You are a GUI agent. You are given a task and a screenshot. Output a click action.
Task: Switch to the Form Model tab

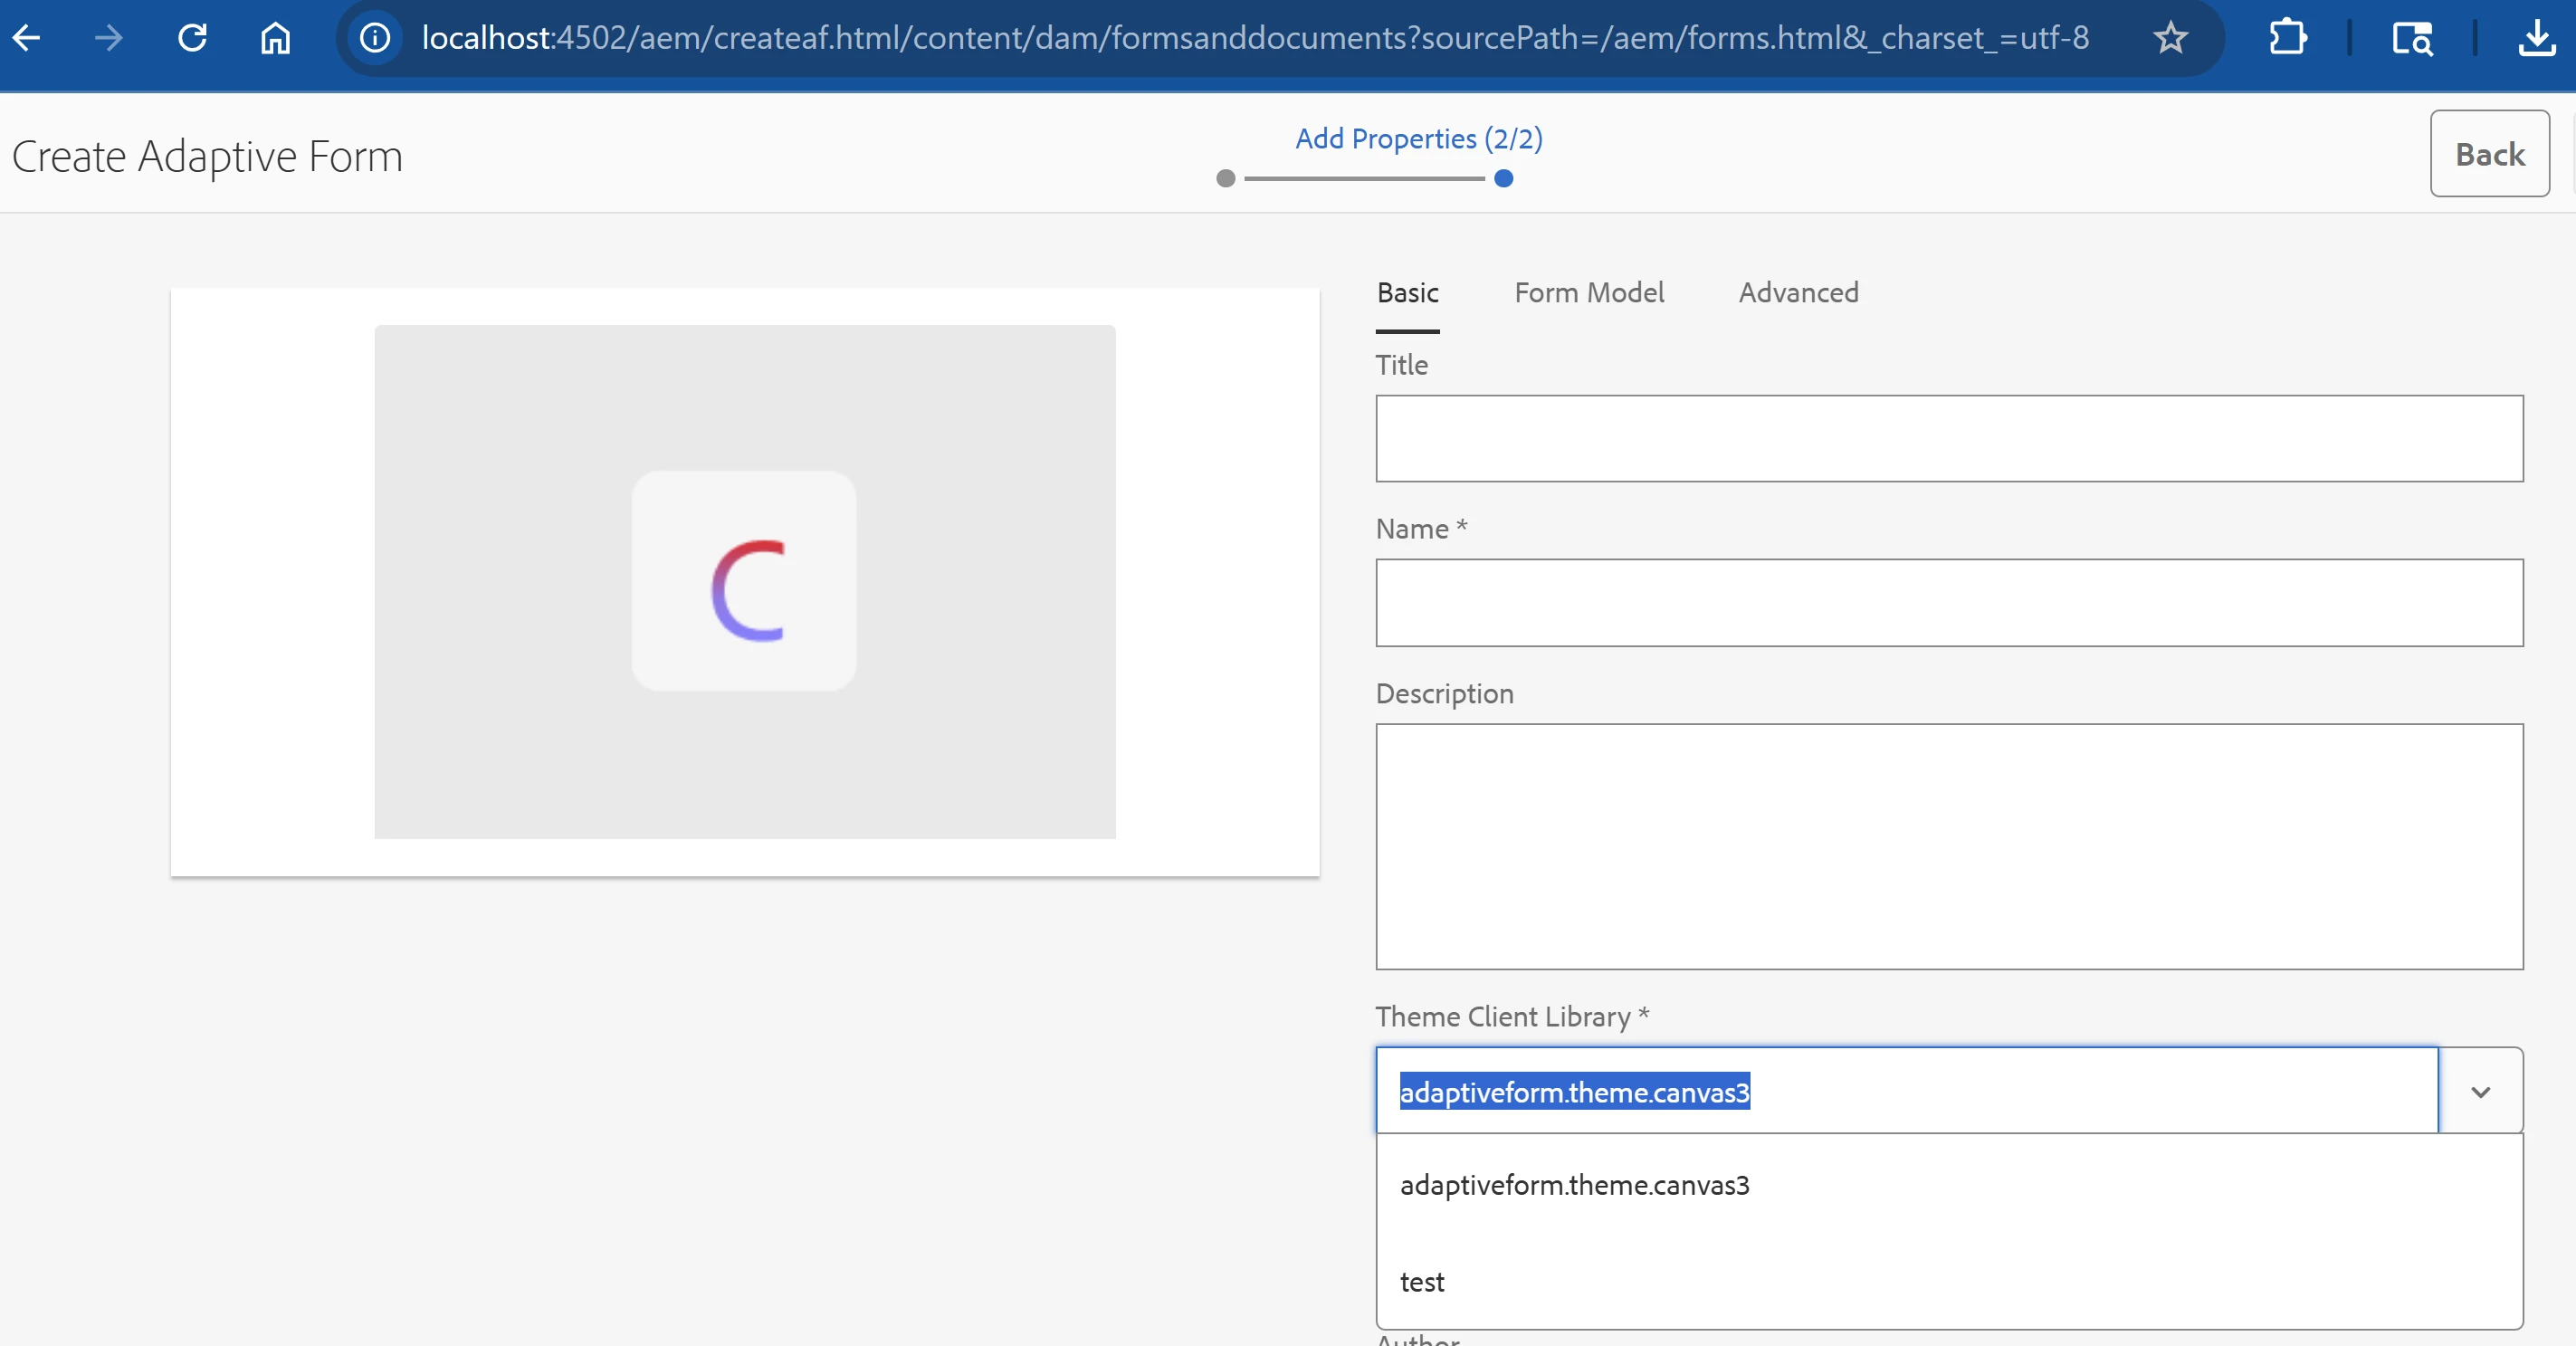[x=1588, y=293]
